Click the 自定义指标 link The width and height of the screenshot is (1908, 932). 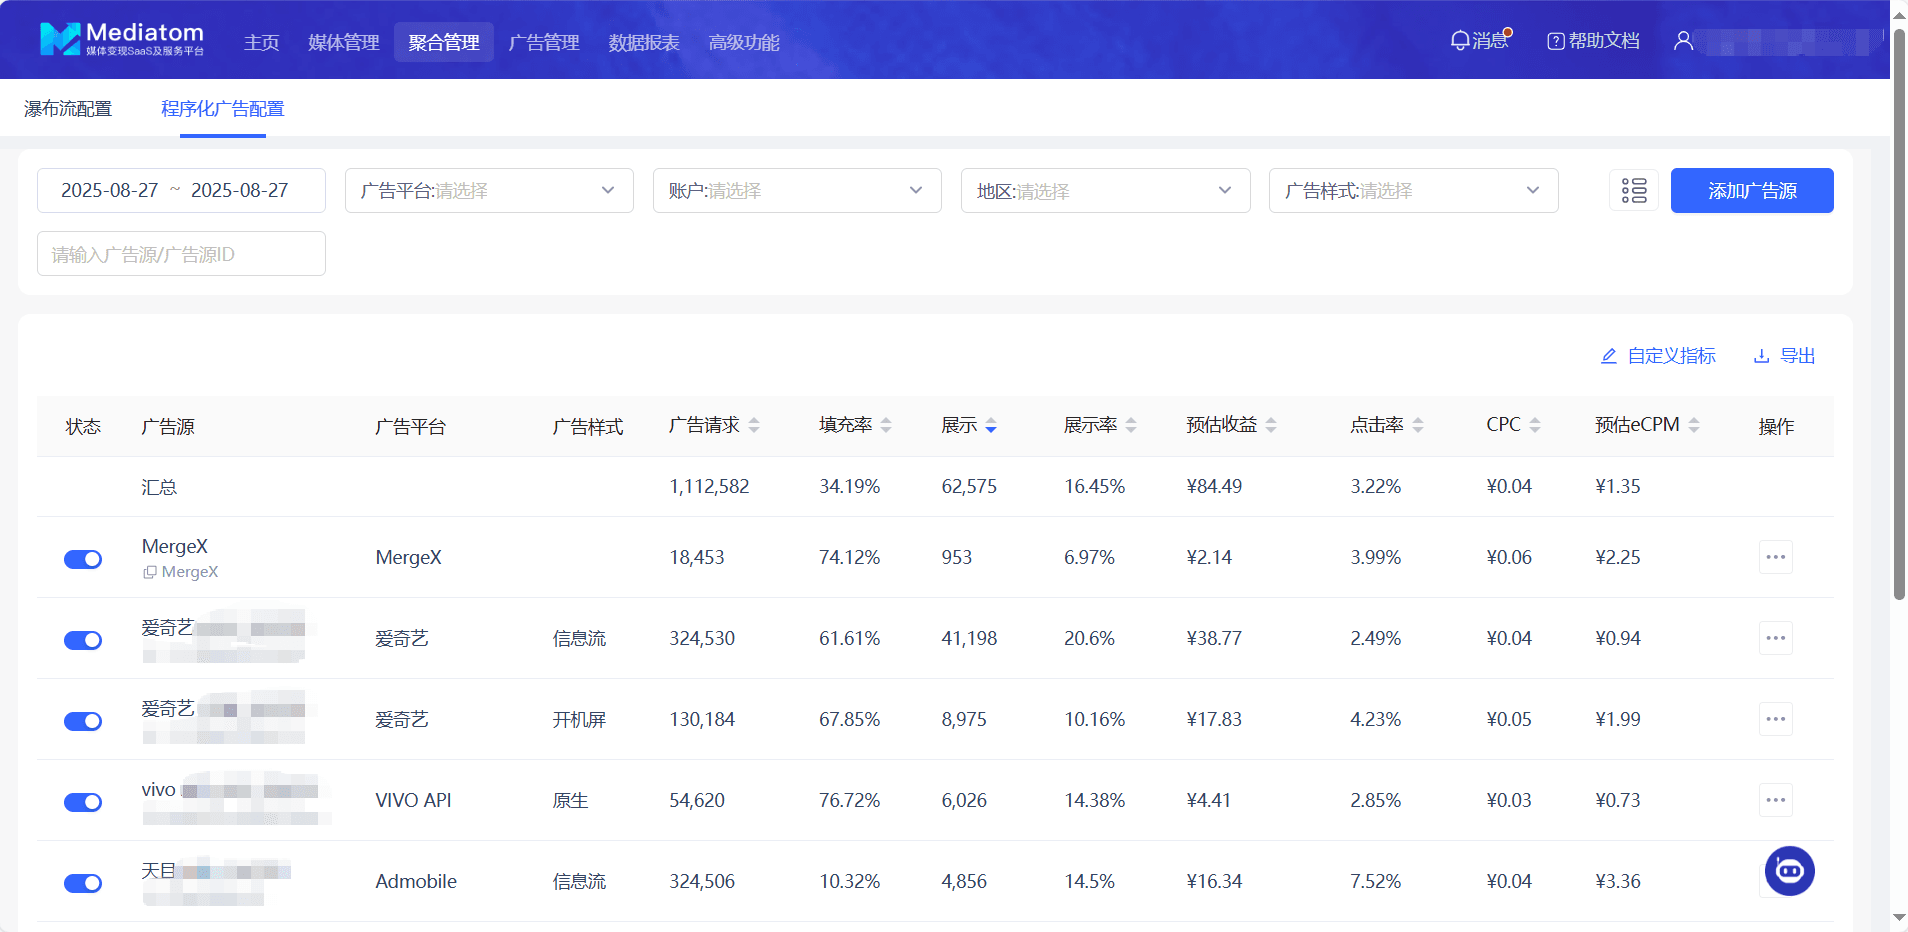tap(1658, 356)
